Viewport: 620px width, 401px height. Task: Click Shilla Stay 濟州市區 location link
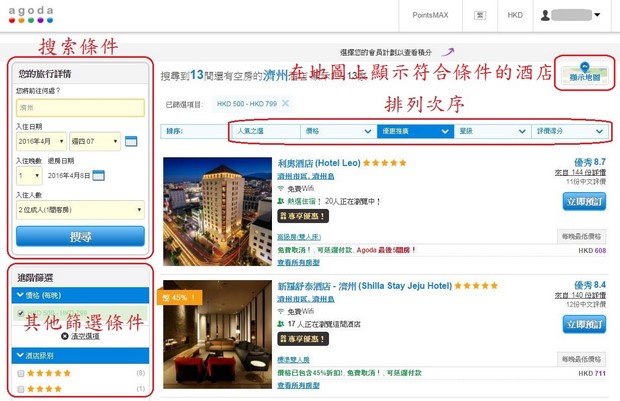[306, 299]
